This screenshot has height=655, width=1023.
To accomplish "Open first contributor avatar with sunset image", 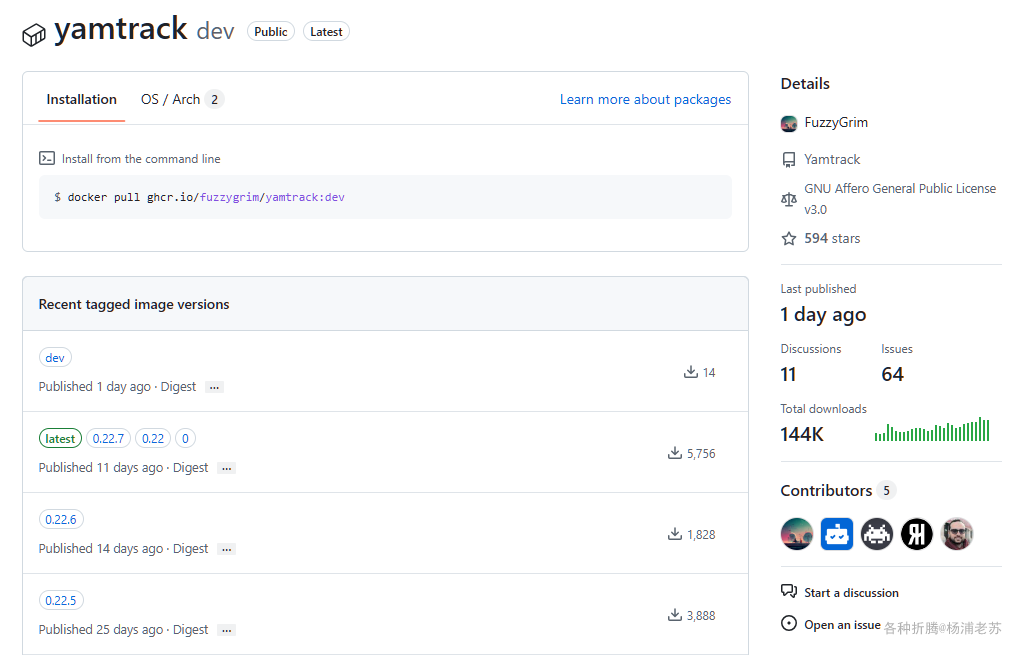I will (x=797, y=534).
